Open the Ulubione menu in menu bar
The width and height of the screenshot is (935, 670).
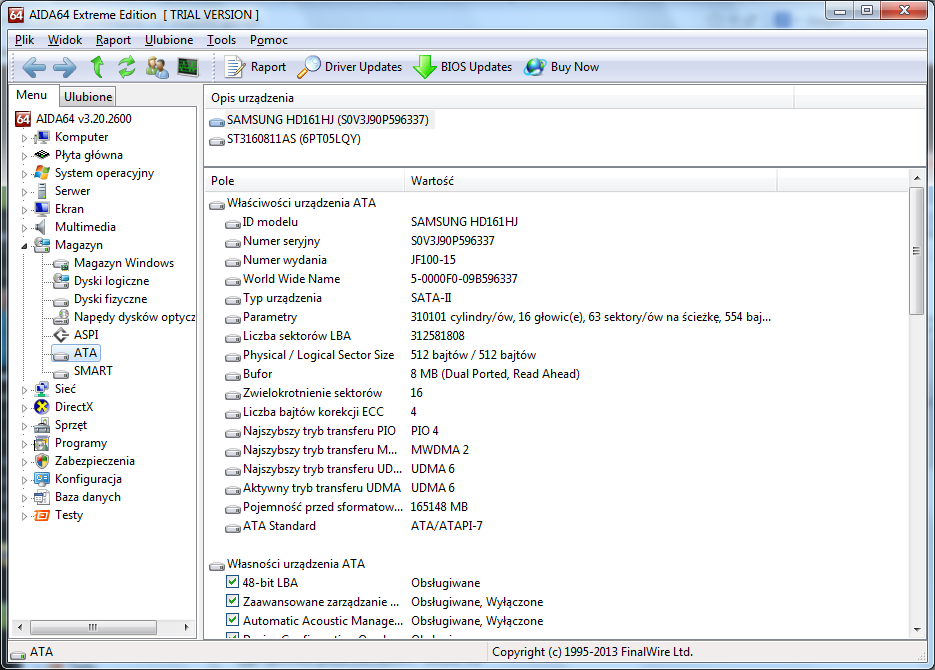pyautogui.click(x=169, y=40)
